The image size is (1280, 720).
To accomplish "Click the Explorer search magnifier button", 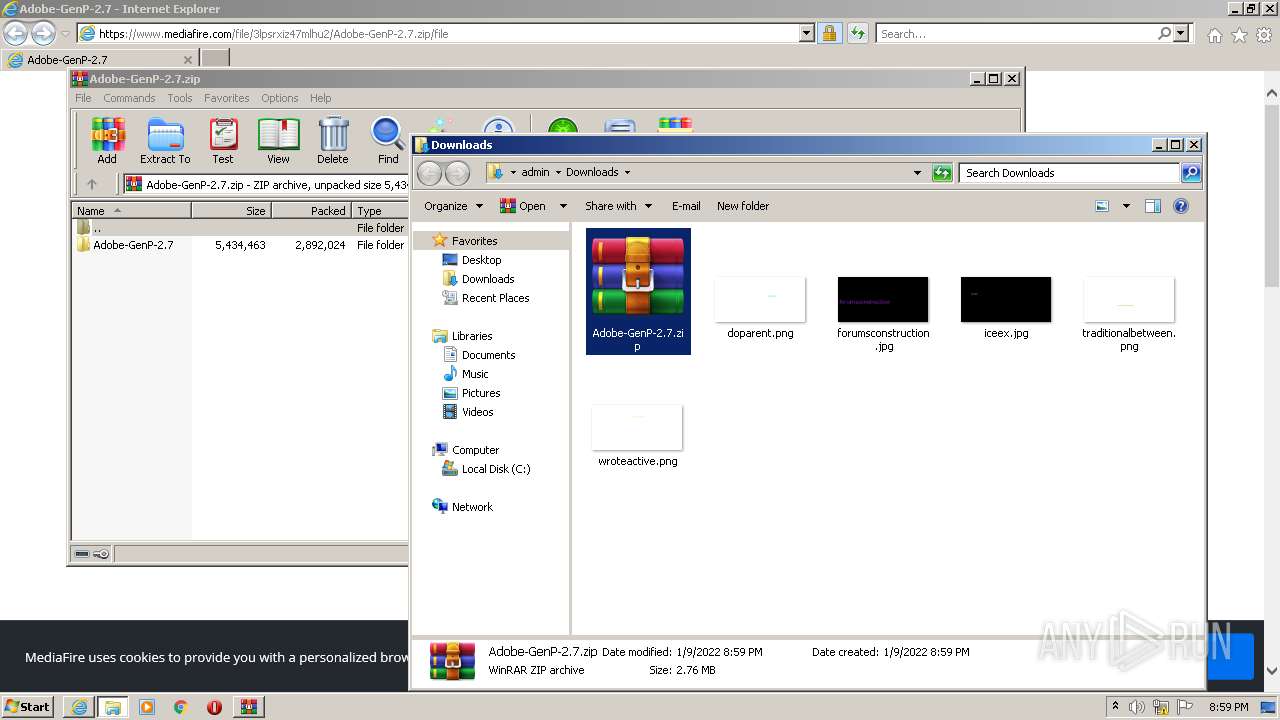I will (x=1190, y=173).
